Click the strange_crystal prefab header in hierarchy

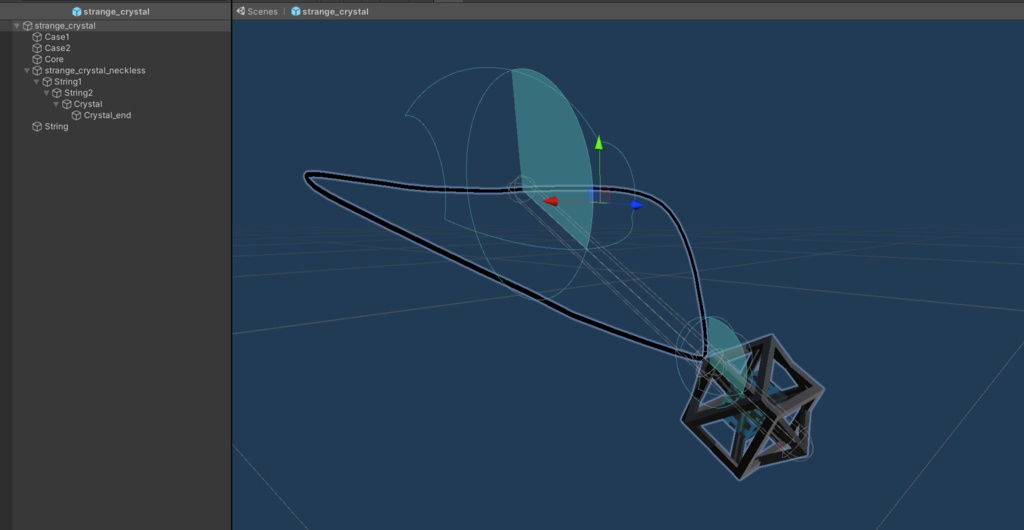111,11
